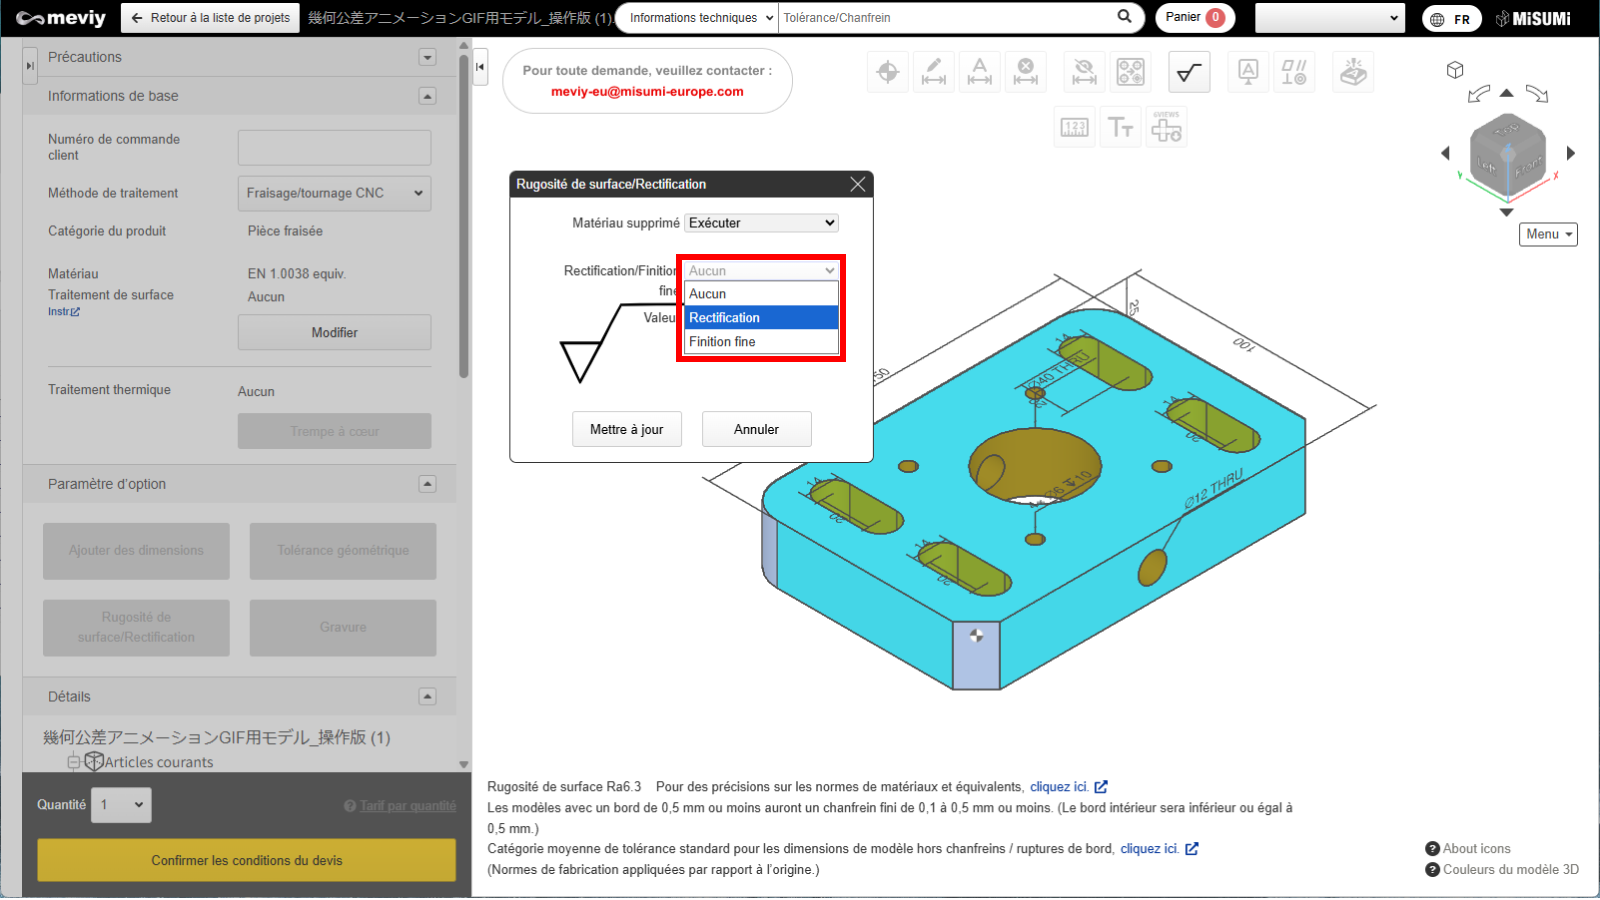Click the isometric cube view icon
The height and width of the screenshot is (900, 1600).
coord(1455,70)
